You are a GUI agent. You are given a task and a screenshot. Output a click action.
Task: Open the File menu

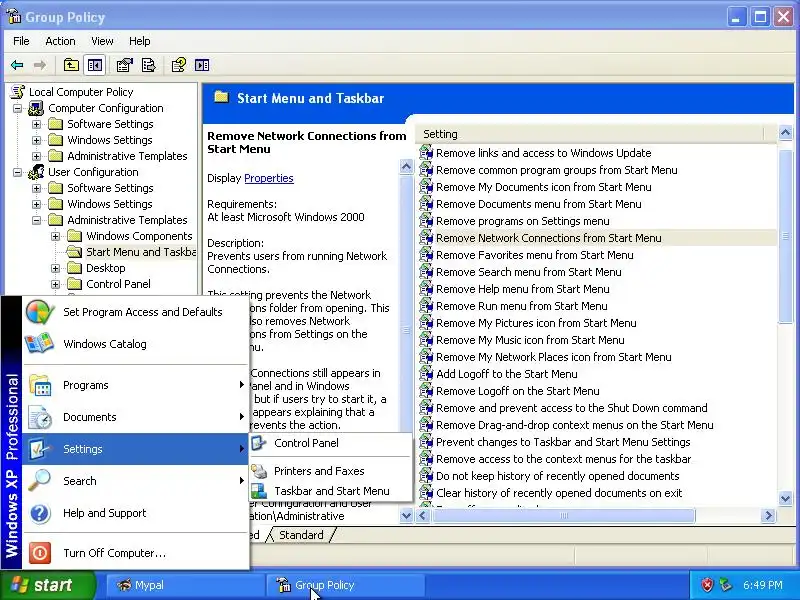(21, 41)
